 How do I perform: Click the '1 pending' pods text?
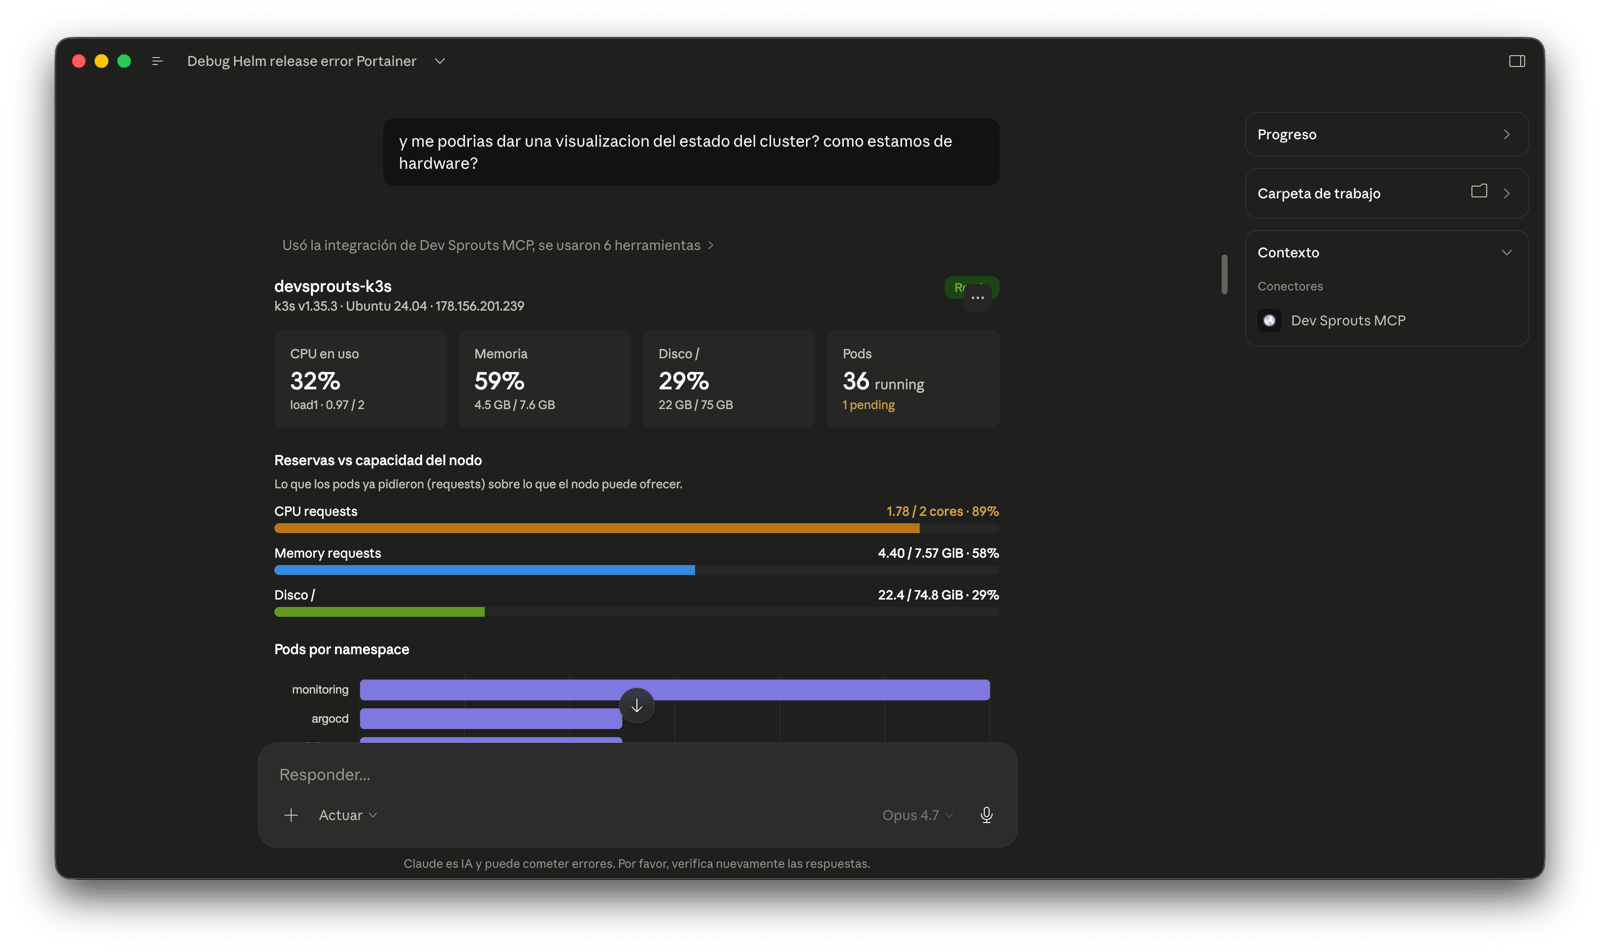pos(868,405)
